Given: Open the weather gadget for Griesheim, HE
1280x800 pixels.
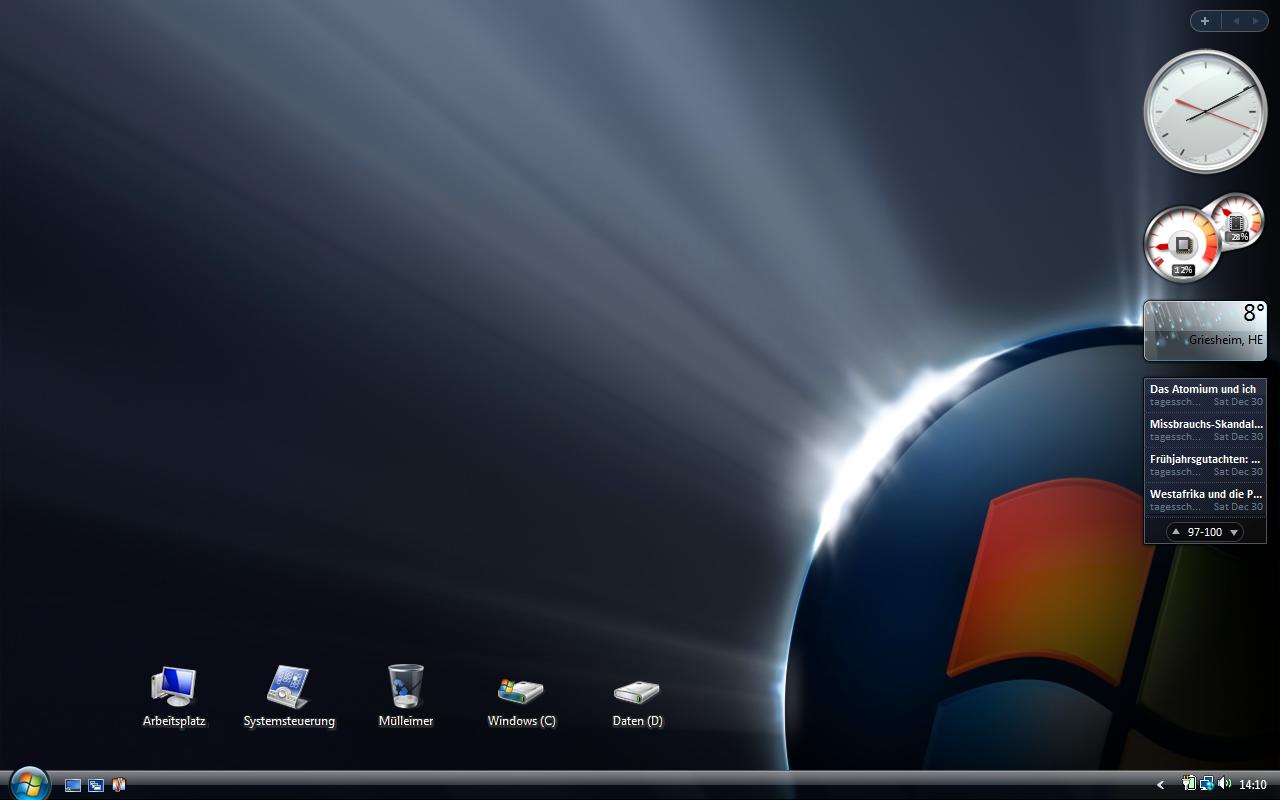Looking at the screenshot, I should (x=1205, y=331).
